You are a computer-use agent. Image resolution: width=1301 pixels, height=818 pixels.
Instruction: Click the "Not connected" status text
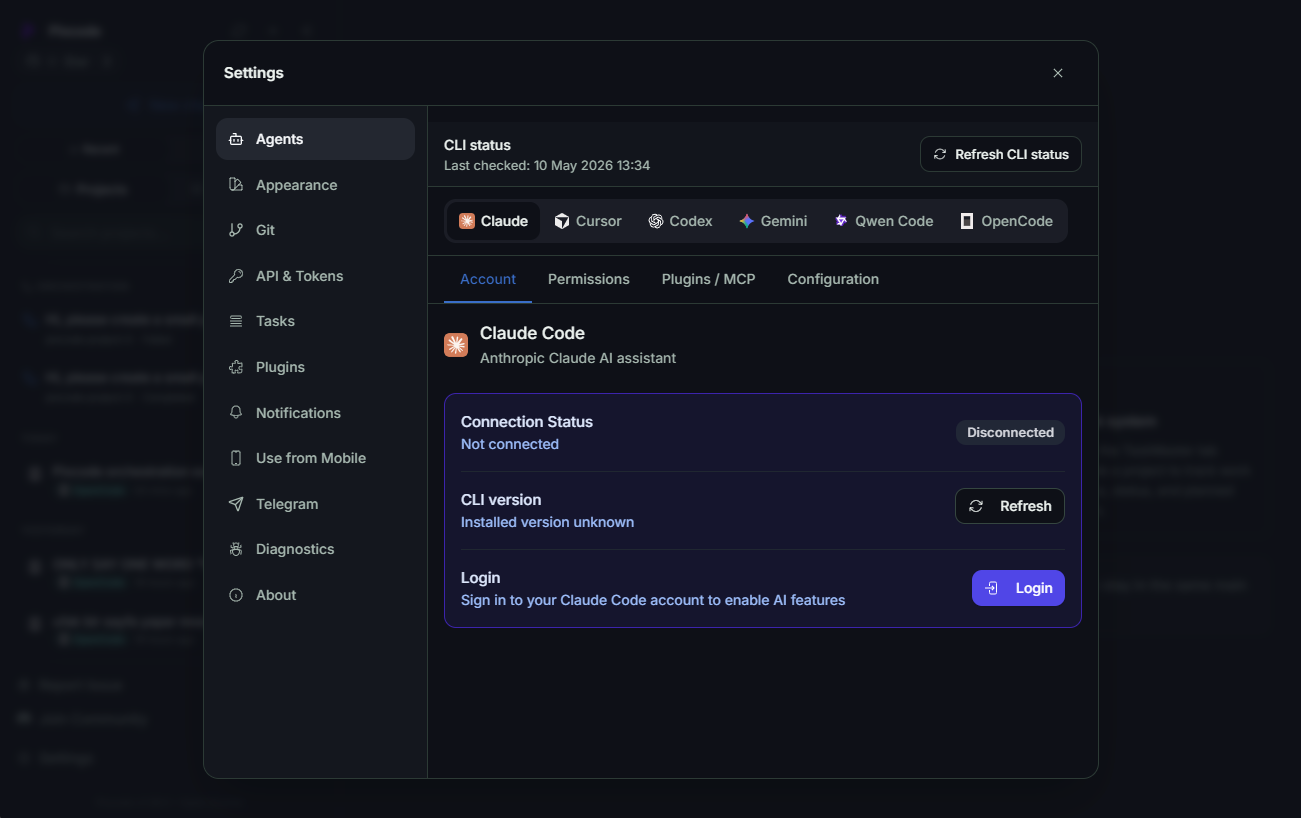[x=510, y=444]
